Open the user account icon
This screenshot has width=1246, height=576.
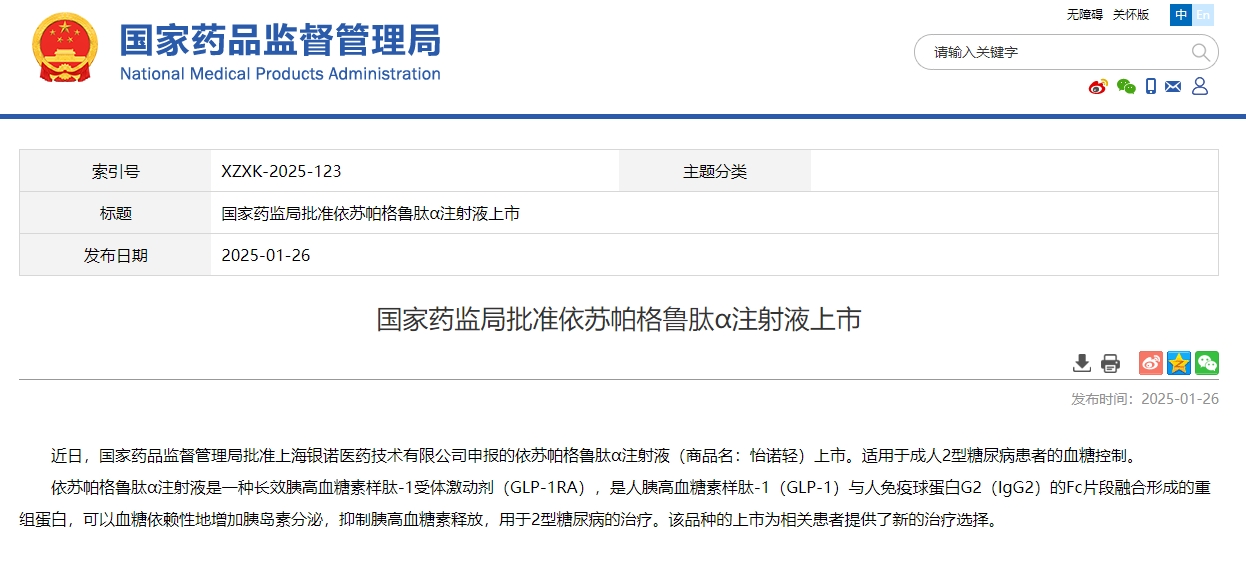click(x=1200, y=87)
